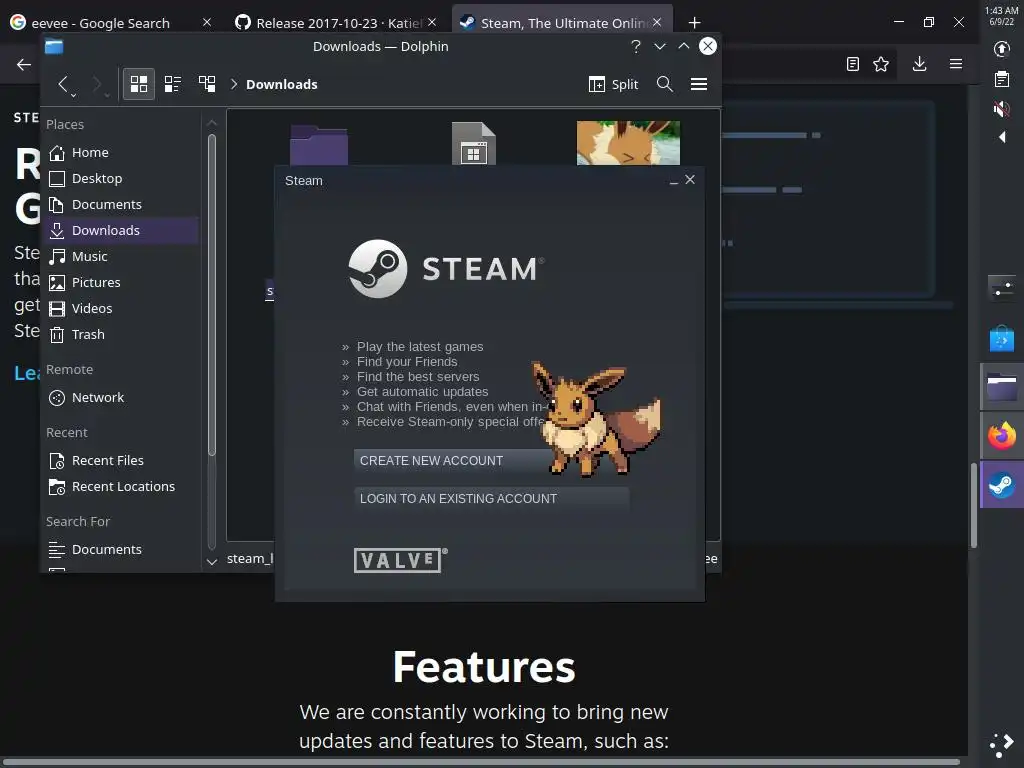1024x768 pixels.
Task: Select the executable file icon in Downloads
Action: 473,144
